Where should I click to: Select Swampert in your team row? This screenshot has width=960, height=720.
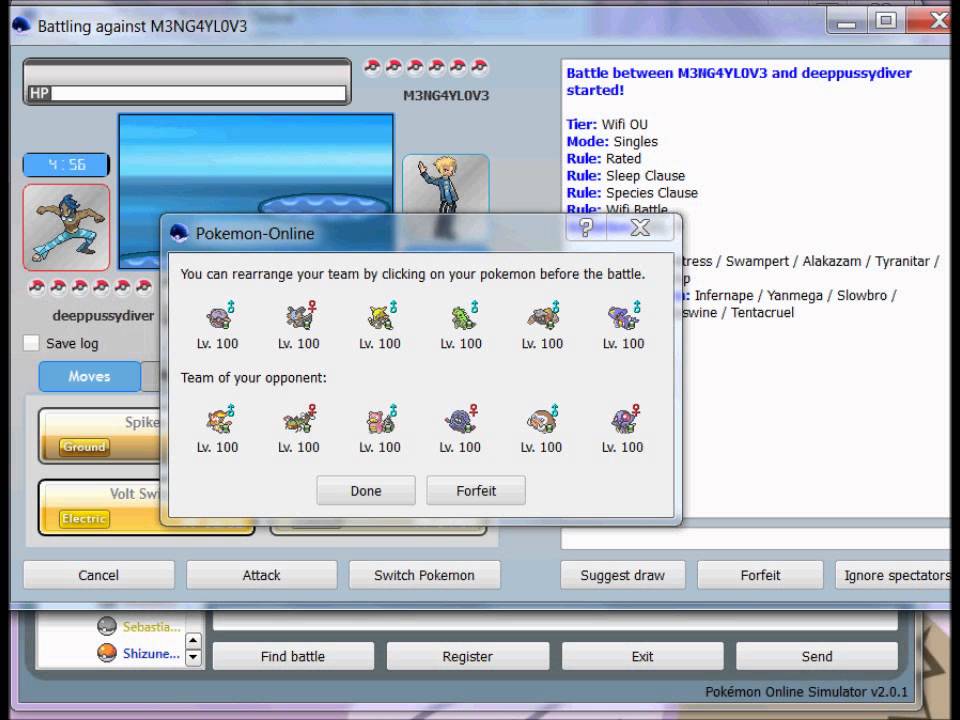[x=299, y=317]
